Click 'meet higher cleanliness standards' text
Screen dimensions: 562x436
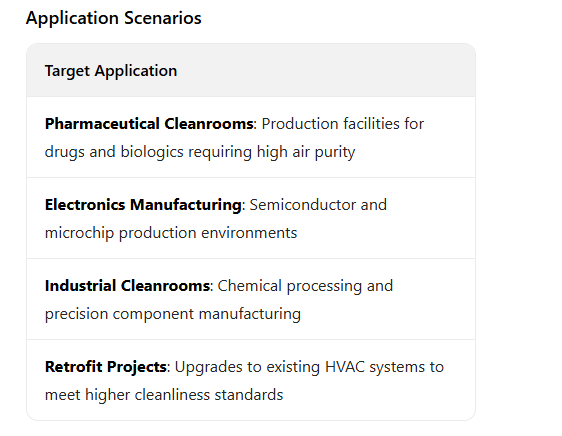(164, 395)
